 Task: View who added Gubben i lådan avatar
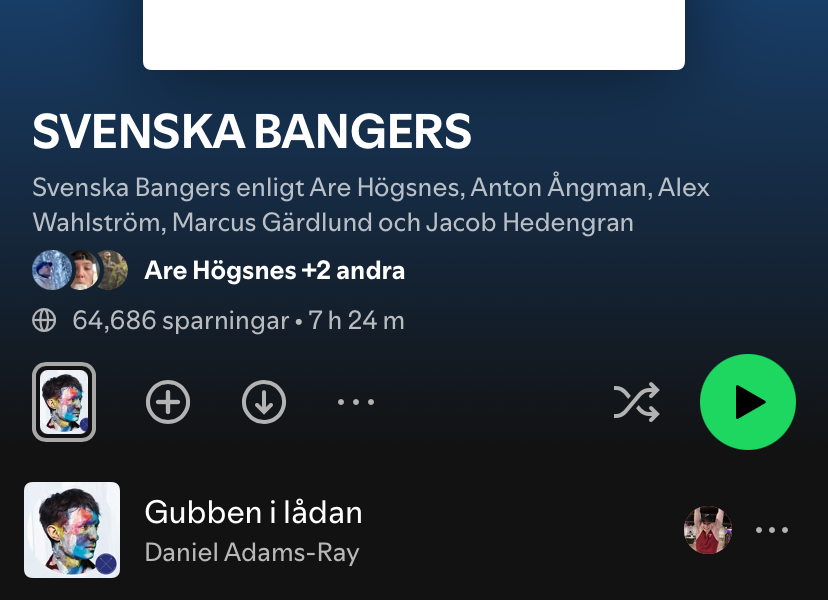point(708,530)
